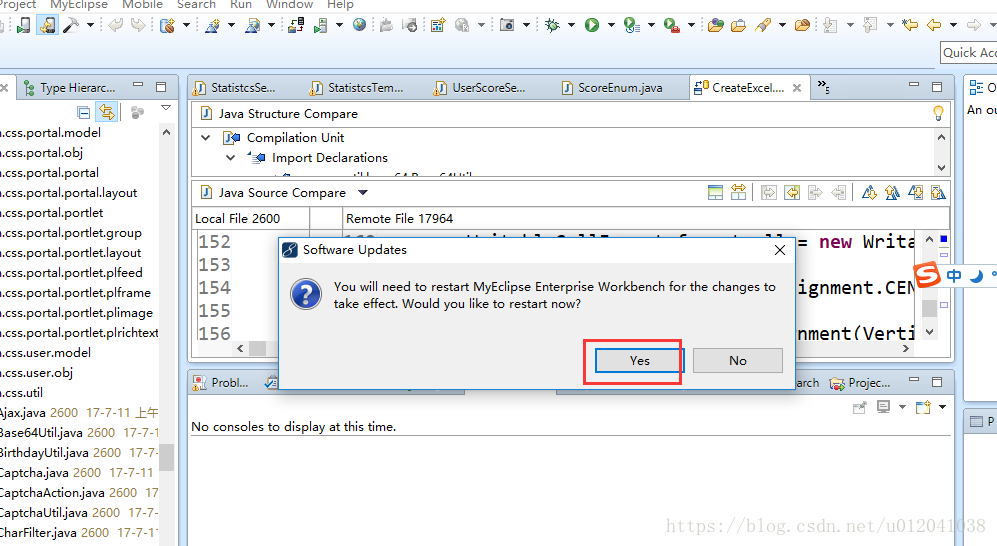Click the Run with coverage toolbar icon
This screenshot has width=997, height=546.
point(631,25)
